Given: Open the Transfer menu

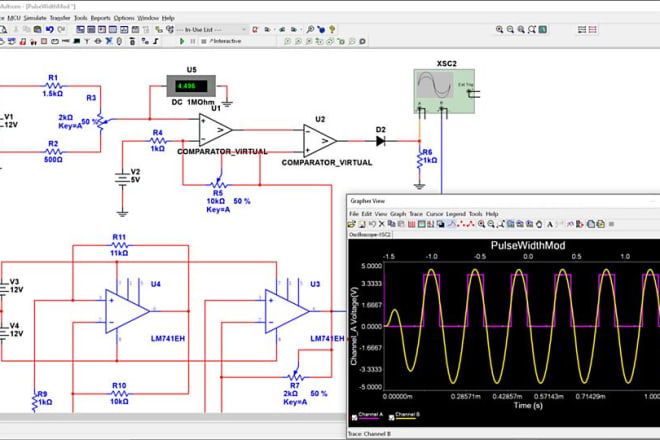Looking at the screenshot, I should (x=60, y=18).
